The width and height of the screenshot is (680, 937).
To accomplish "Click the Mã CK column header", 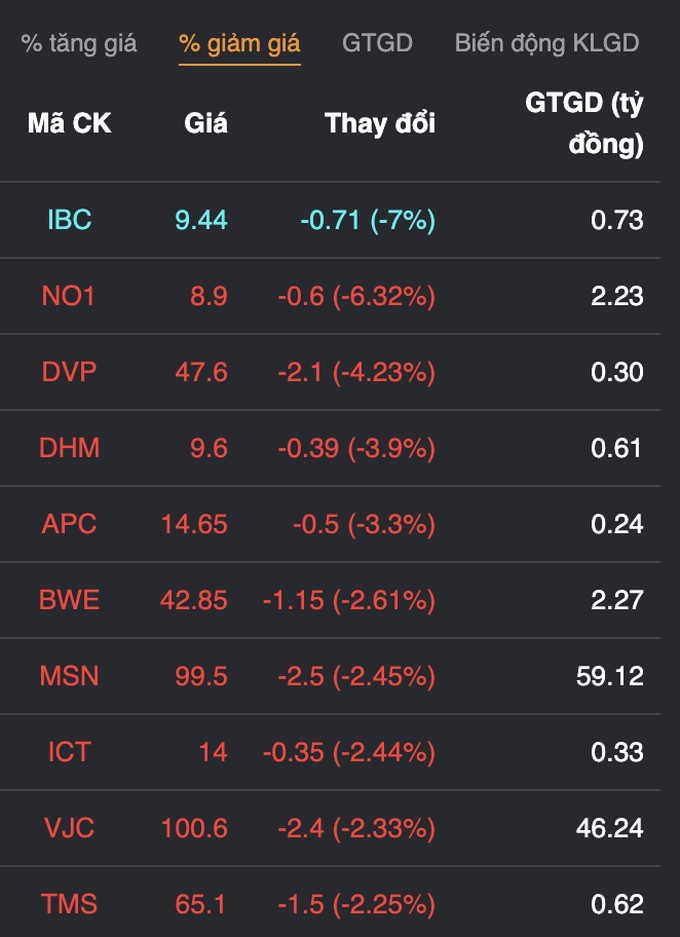I will click(69, 123).
